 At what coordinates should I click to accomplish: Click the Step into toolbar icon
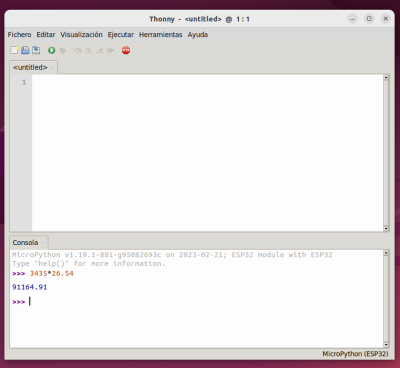(x=89, y=51)
